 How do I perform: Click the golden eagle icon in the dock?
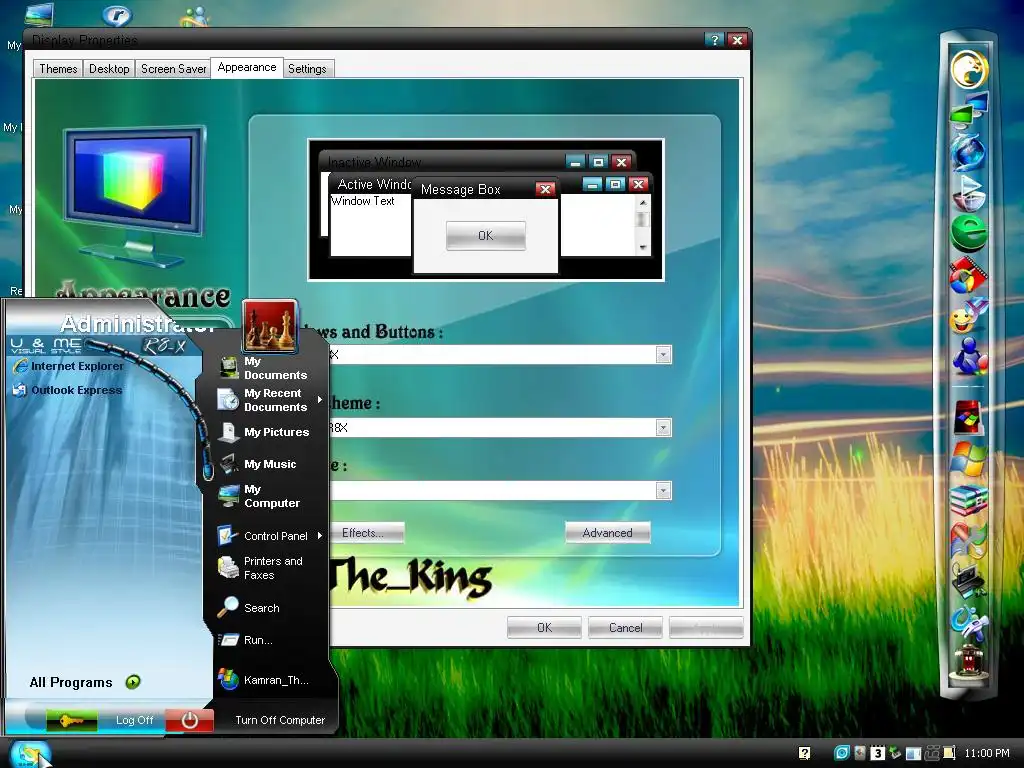coord(968,69)
